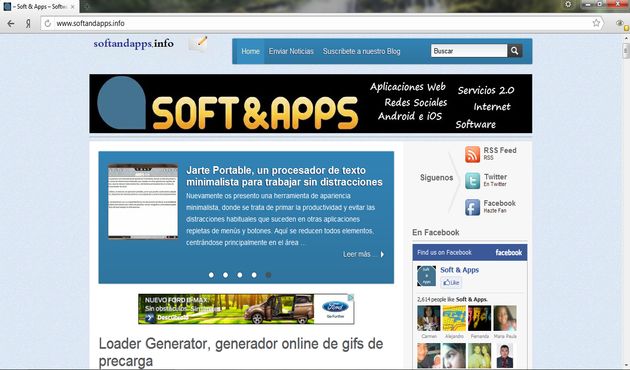
Task: Click the Facebook Like thumbs-up button
Action: 451,282
